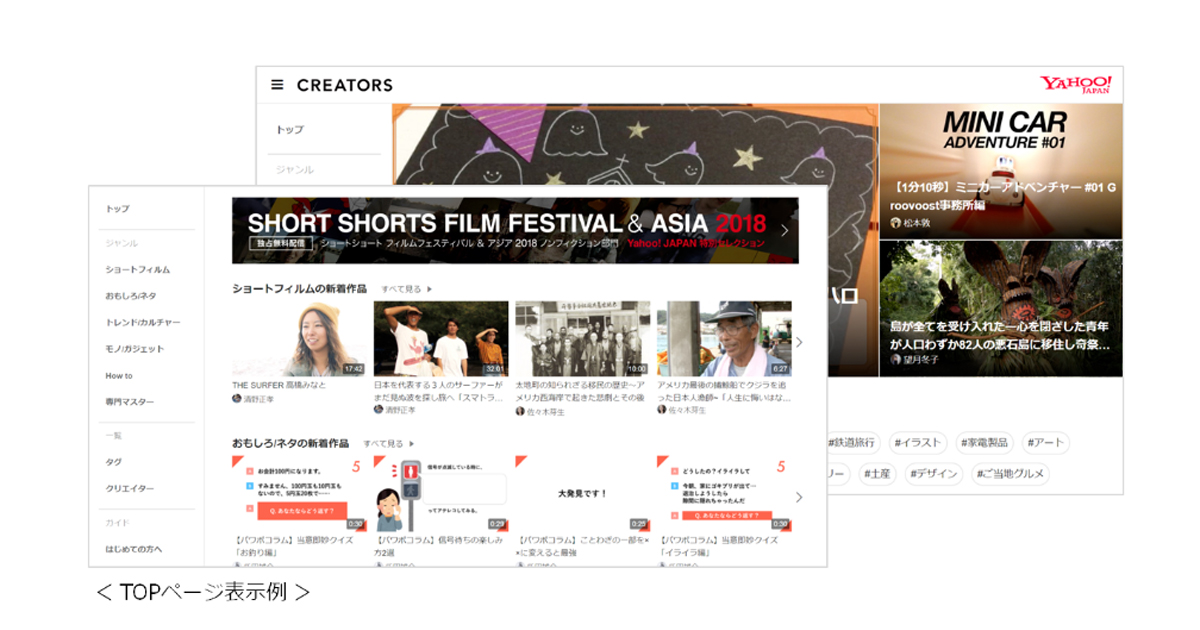Click すべて見る next to ショートフィルムの新着作品
The width and height of the screenshot is (1200, 630).
406,289
